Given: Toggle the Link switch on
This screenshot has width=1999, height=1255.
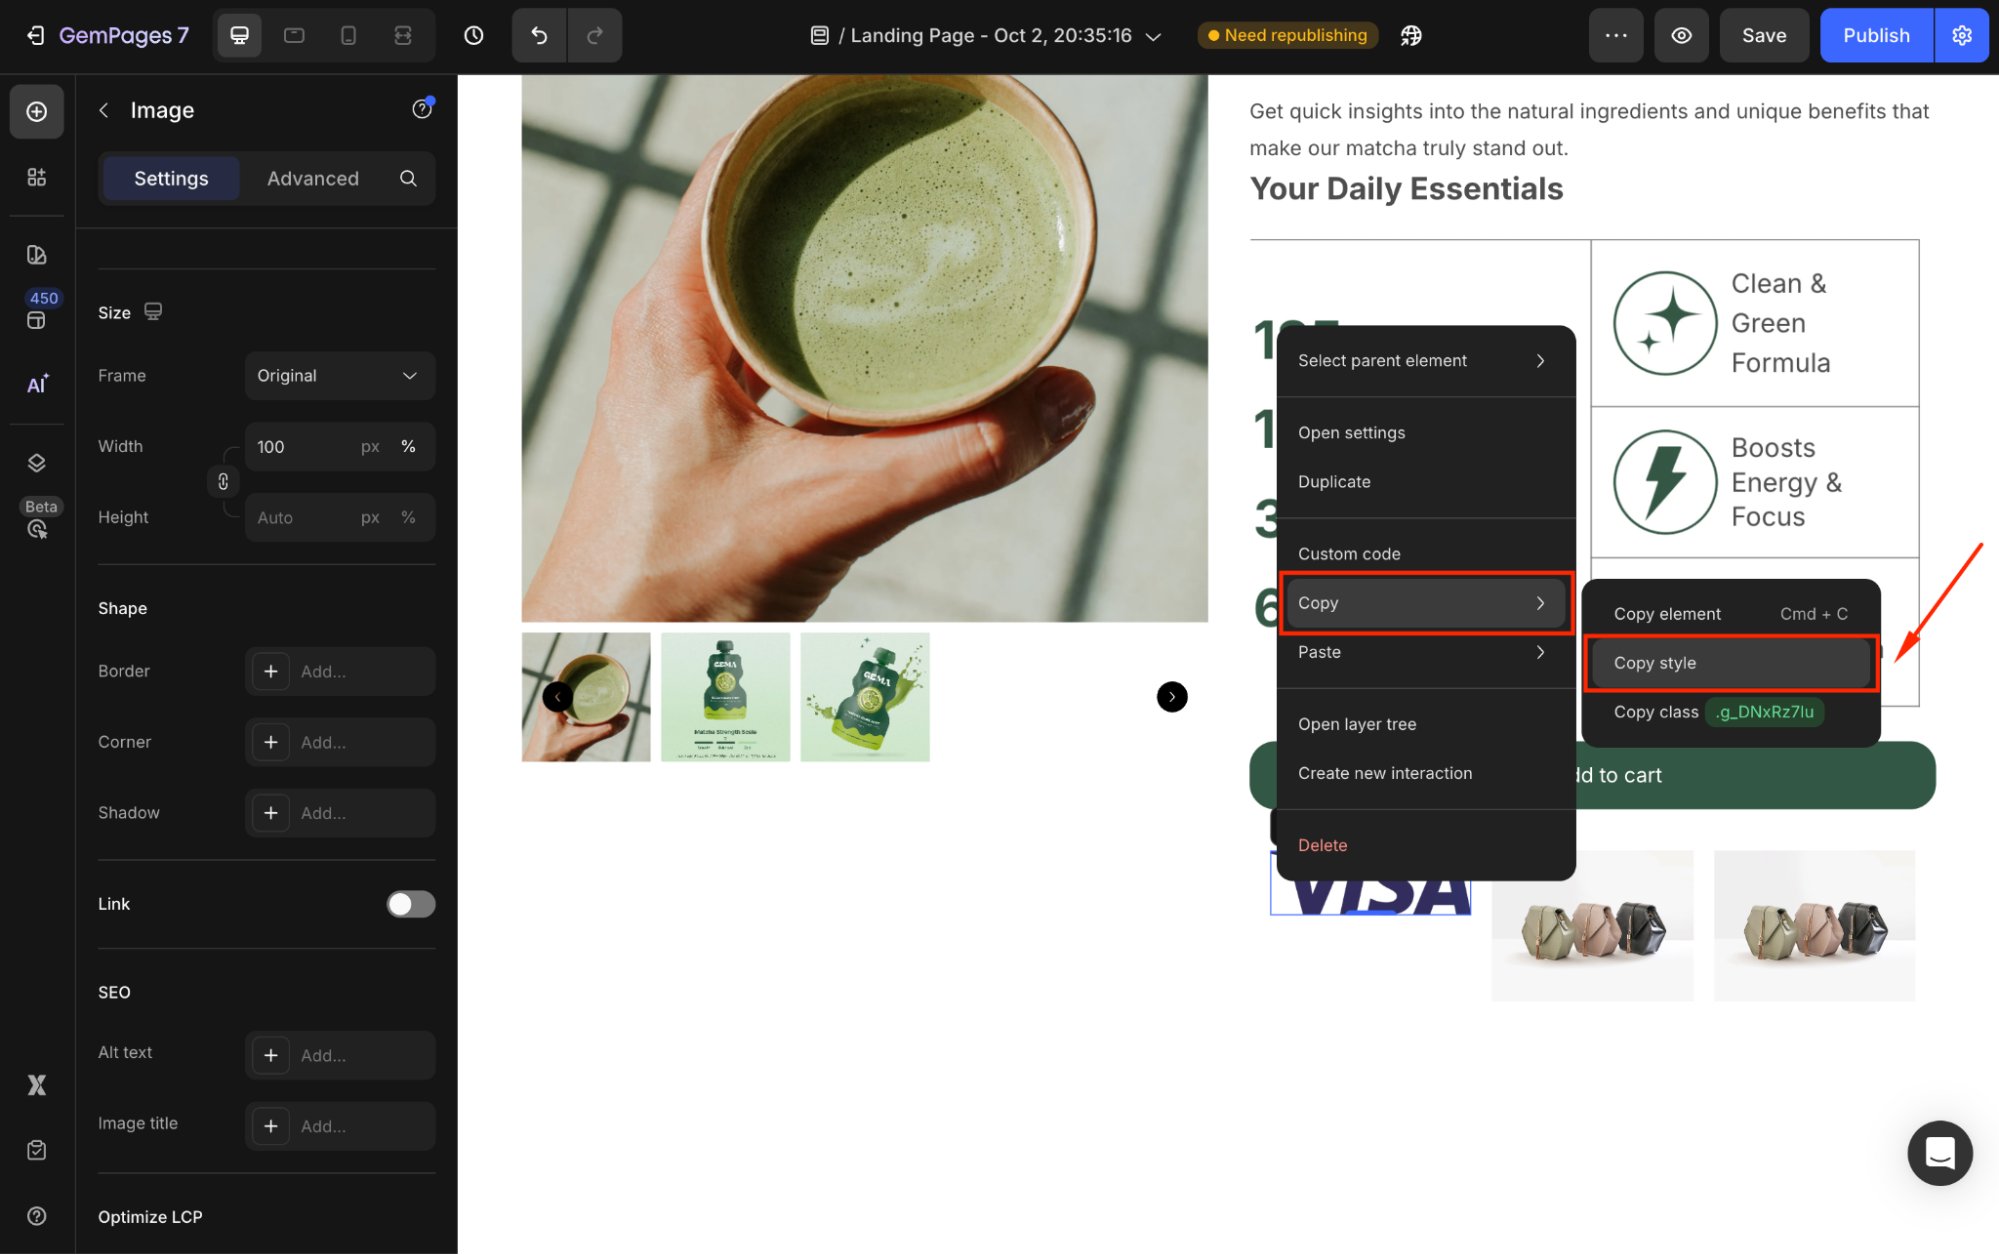Looking at the screenshot, I should coord(411,904).
